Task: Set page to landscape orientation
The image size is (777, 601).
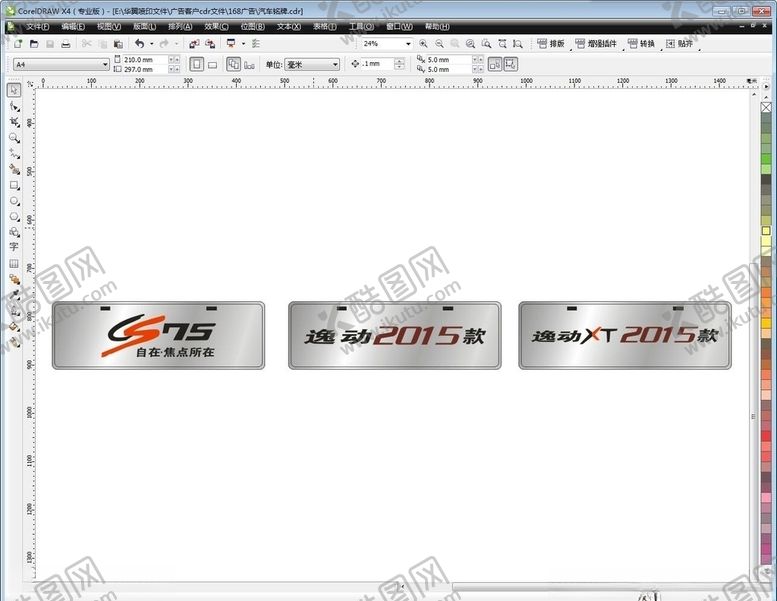Action: 213,64
